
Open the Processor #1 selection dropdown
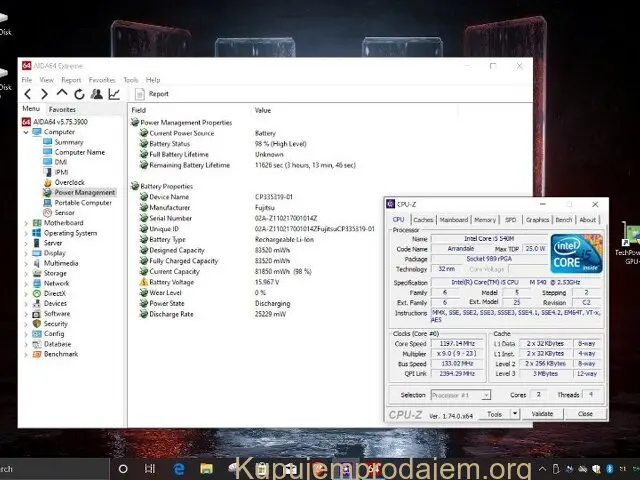pos(460,395)
